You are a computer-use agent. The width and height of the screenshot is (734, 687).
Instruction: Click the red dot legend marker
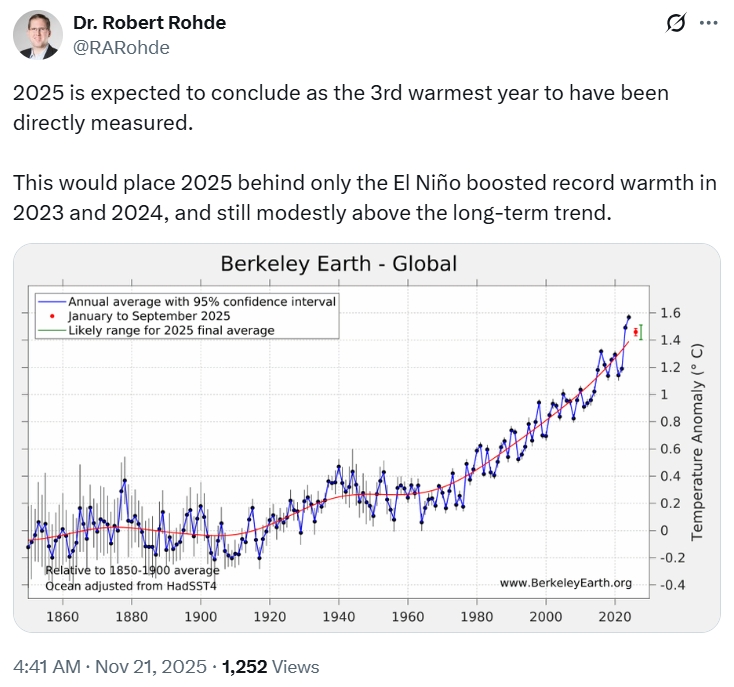click(48, 315)
